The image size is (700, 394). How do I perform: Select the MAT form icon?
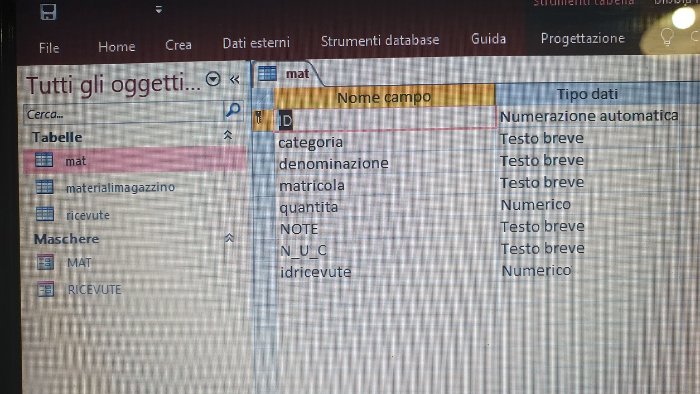45,262
